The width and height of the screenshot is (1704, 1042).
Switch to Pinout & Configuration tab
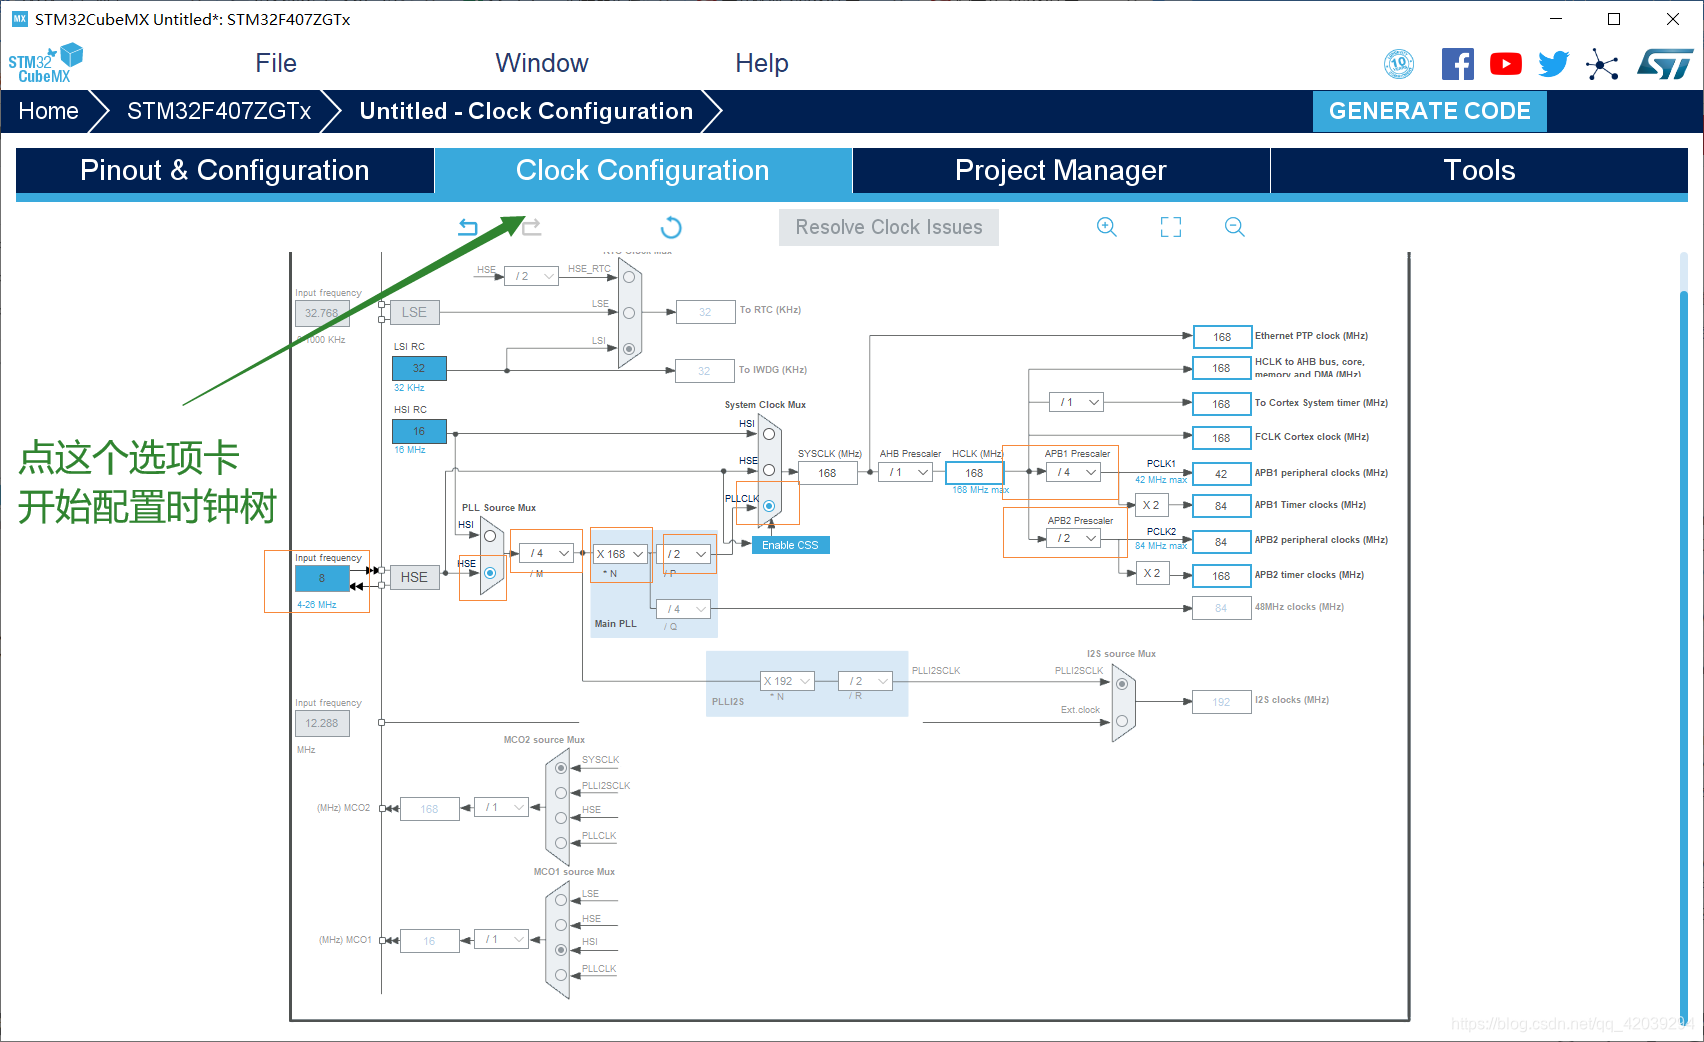(225, 170)
